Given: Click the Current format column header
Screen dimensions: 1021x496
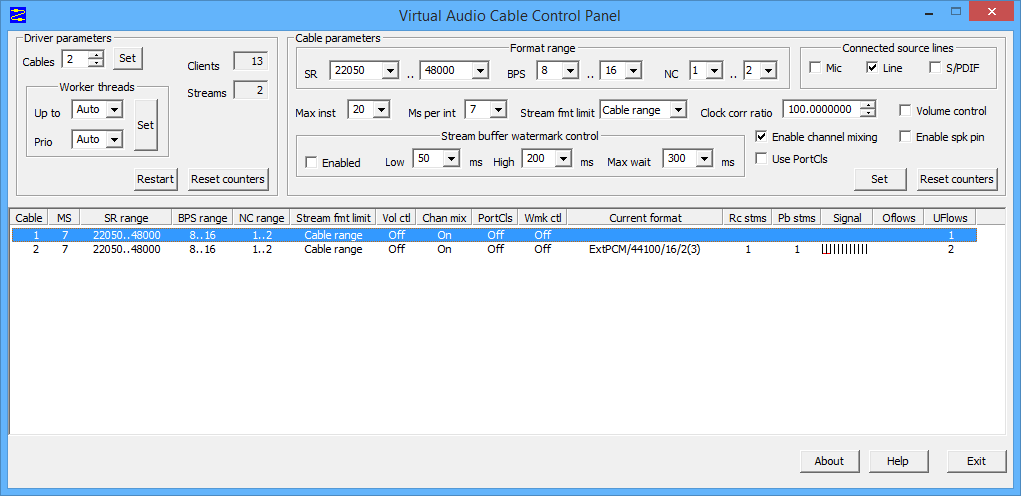Looking at the screenshot, I should tap(645, 218).
